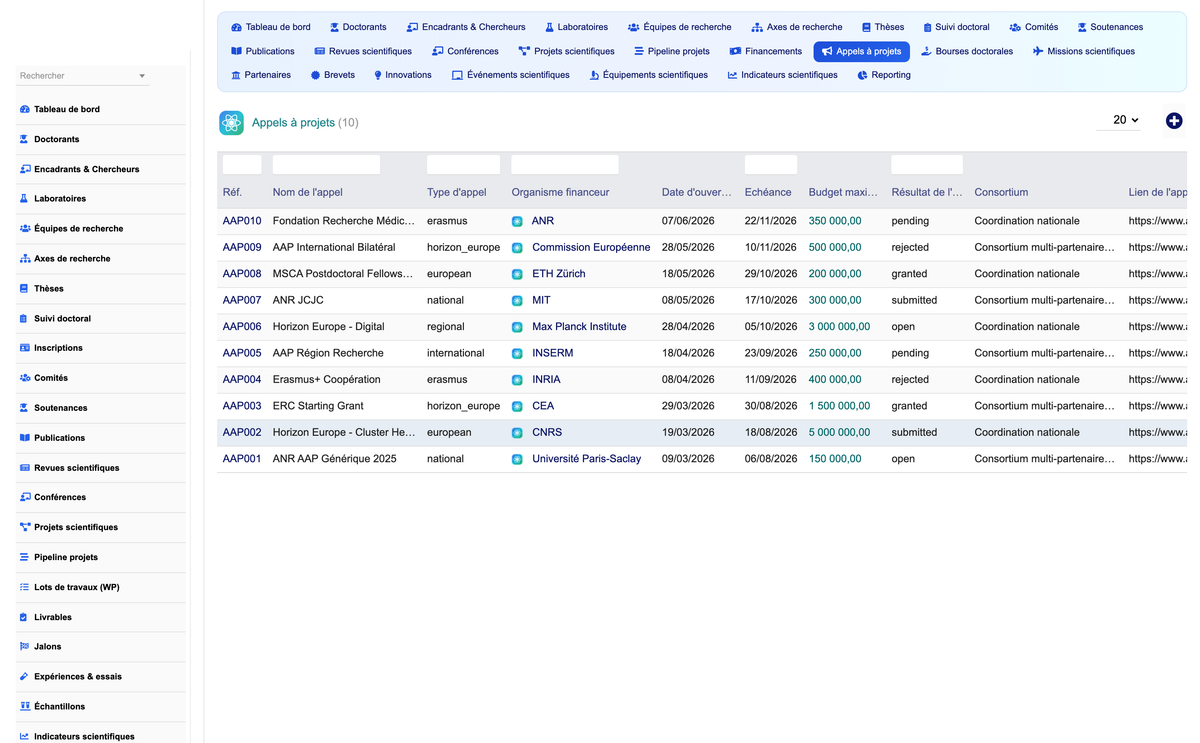Open Missions scientifiques top tab
The height and width of the screenshot is (743, 1200).
click(x=1084, y=51)
